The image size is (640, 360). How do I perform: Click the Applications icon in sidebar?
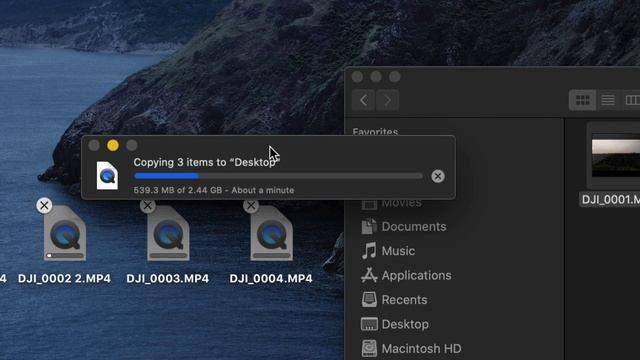click(x=369, y=275)
